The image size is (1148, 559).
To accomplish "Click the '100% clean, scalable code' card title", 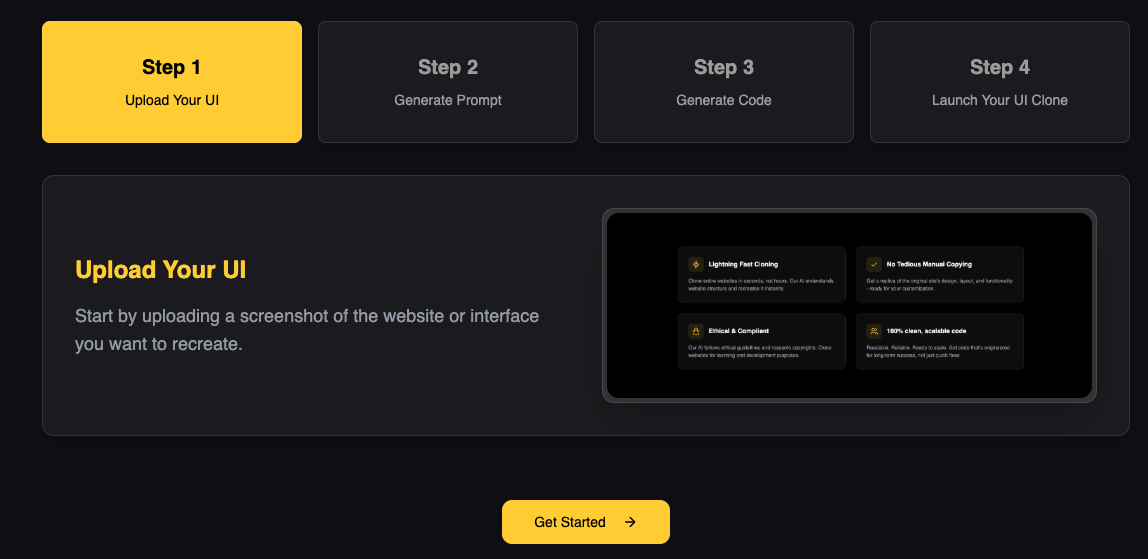I will [926, 331].
